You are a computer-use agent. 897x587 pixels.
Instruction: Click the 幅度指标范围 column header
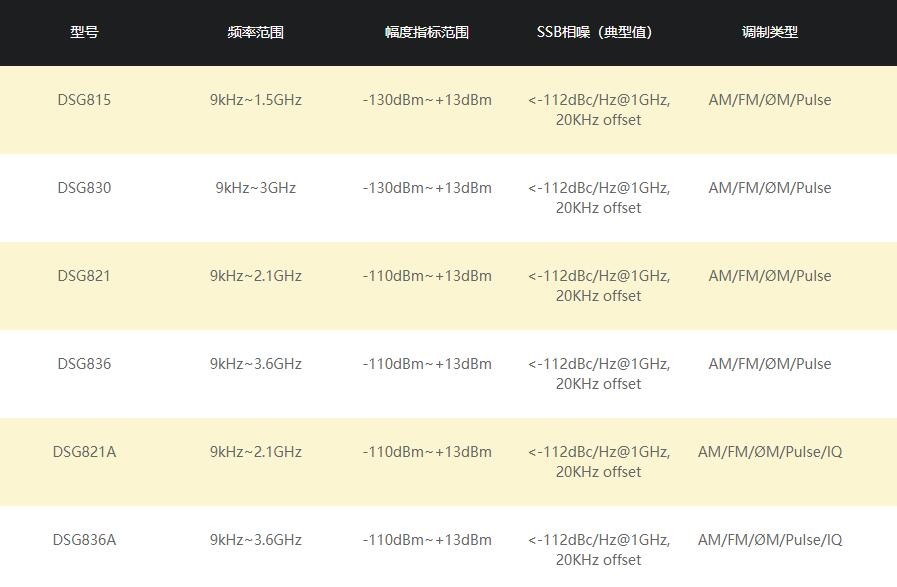[x=427, y=32]
